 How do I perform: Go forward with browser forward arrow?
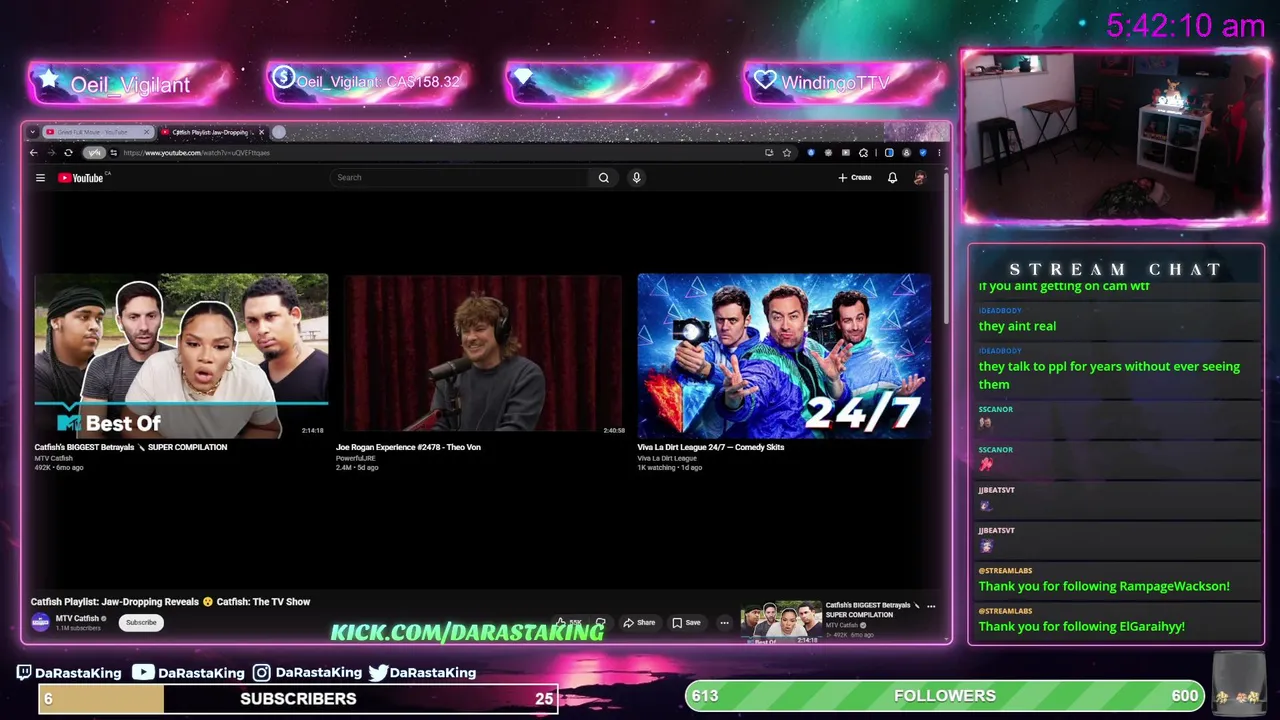coord(51,153)
